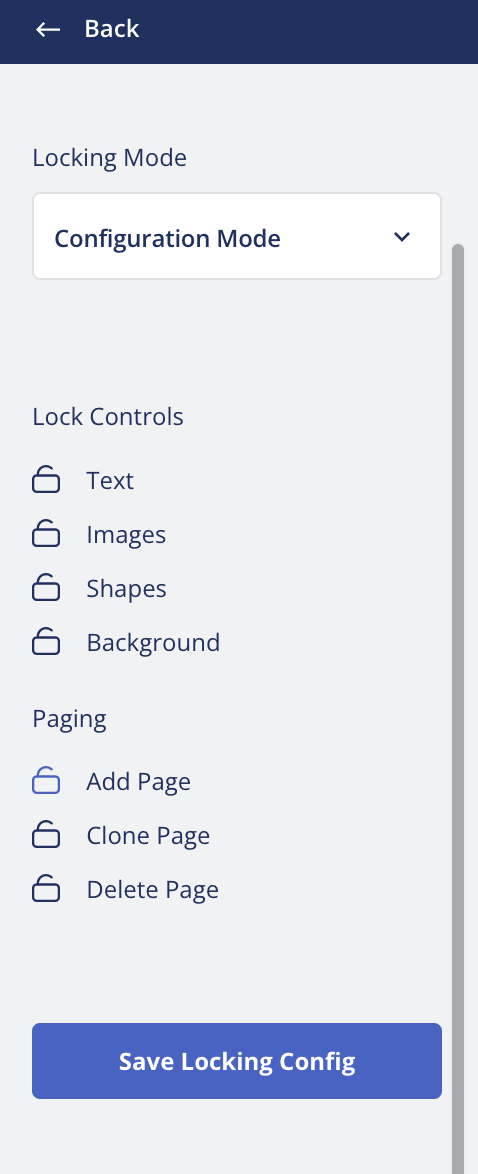Screen dimensions: 478x1174
Task: Select the Background lock control label
Action: [153, 642]
